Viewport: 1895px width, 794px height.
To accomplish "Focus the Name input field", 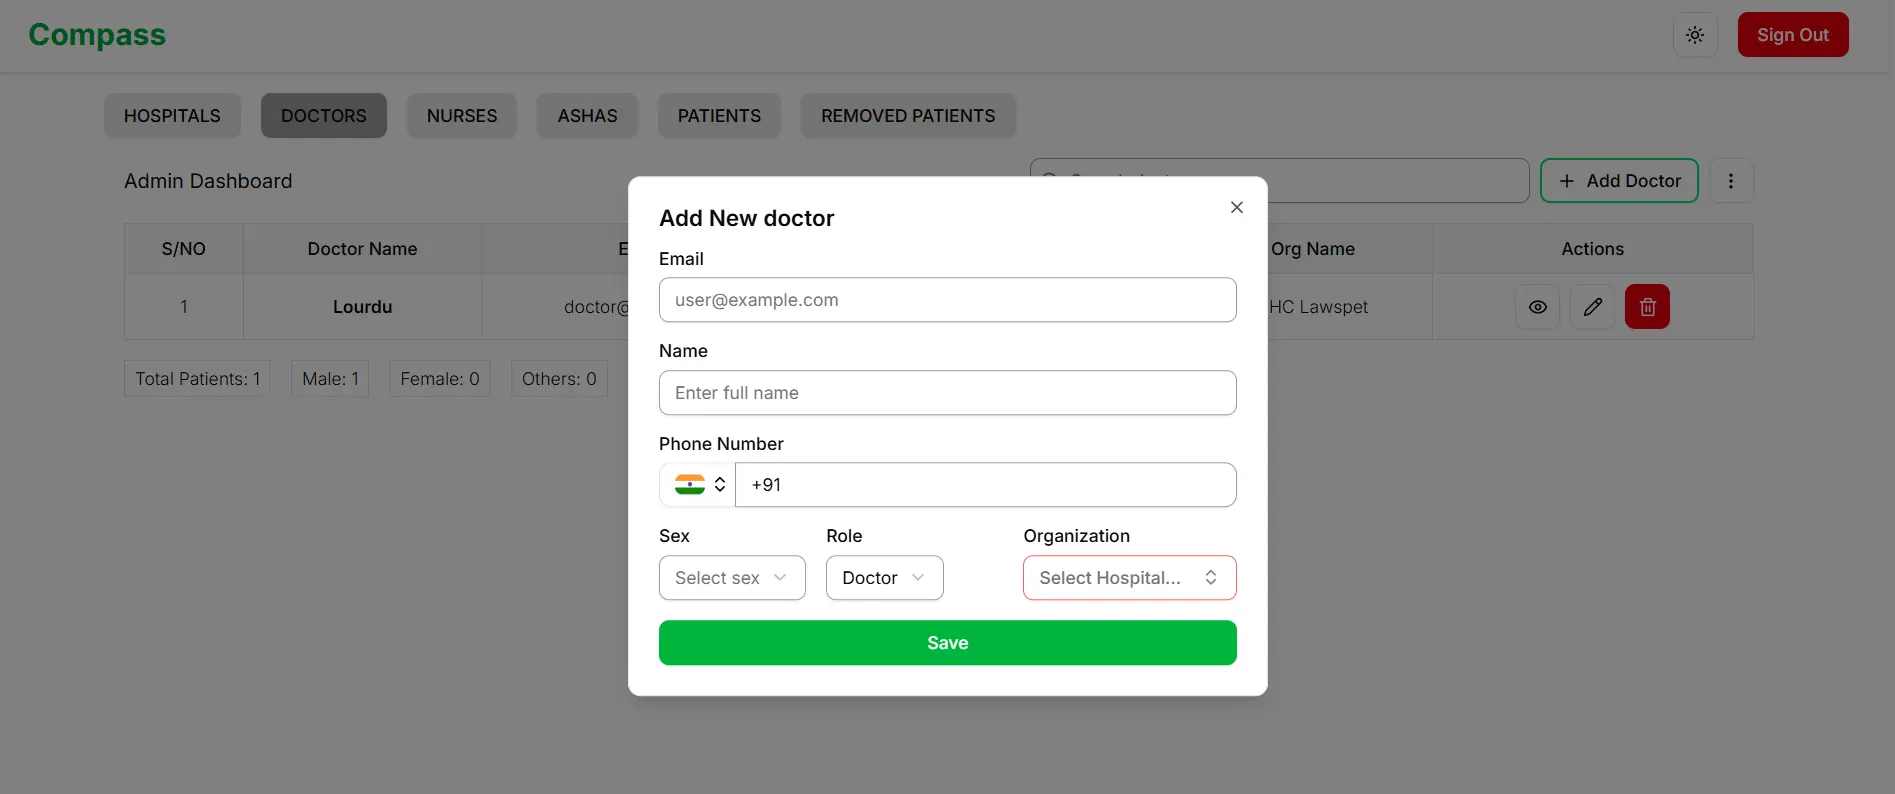I will tap(948, 393).
